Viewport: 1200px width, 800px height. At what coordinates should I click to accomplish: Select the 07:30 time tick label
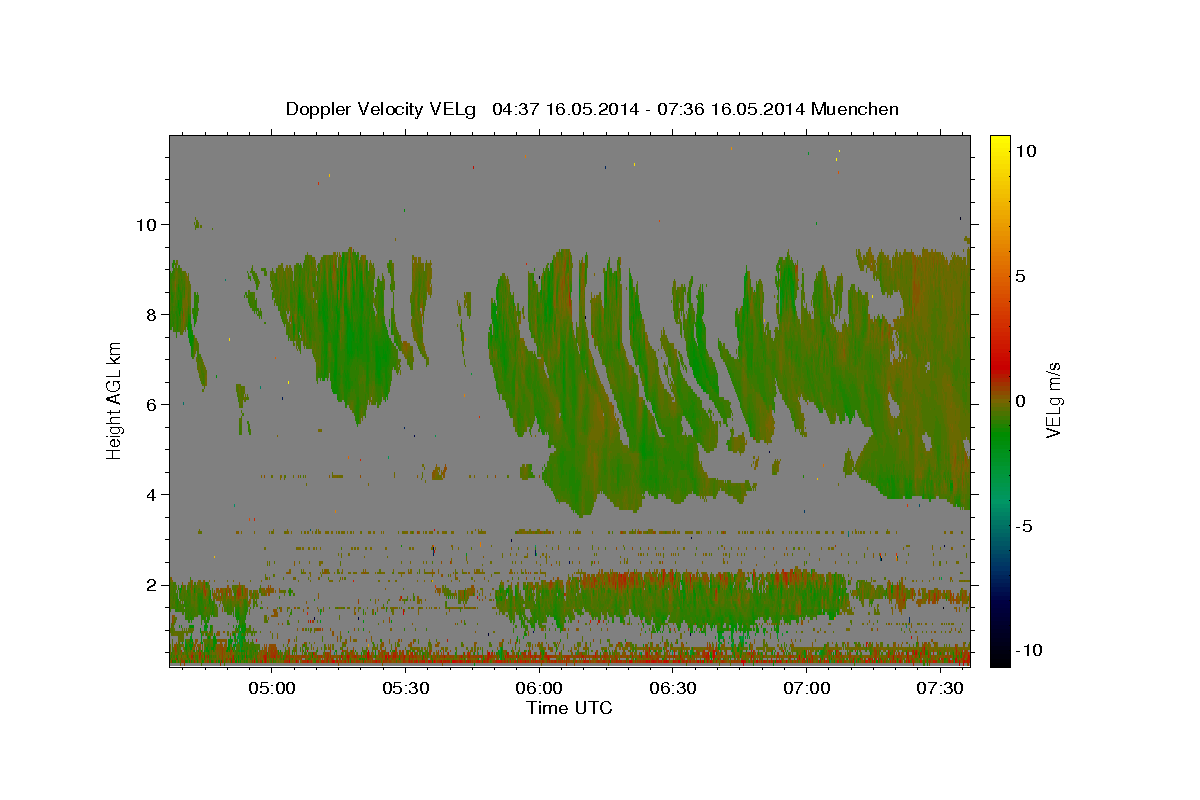941,688
